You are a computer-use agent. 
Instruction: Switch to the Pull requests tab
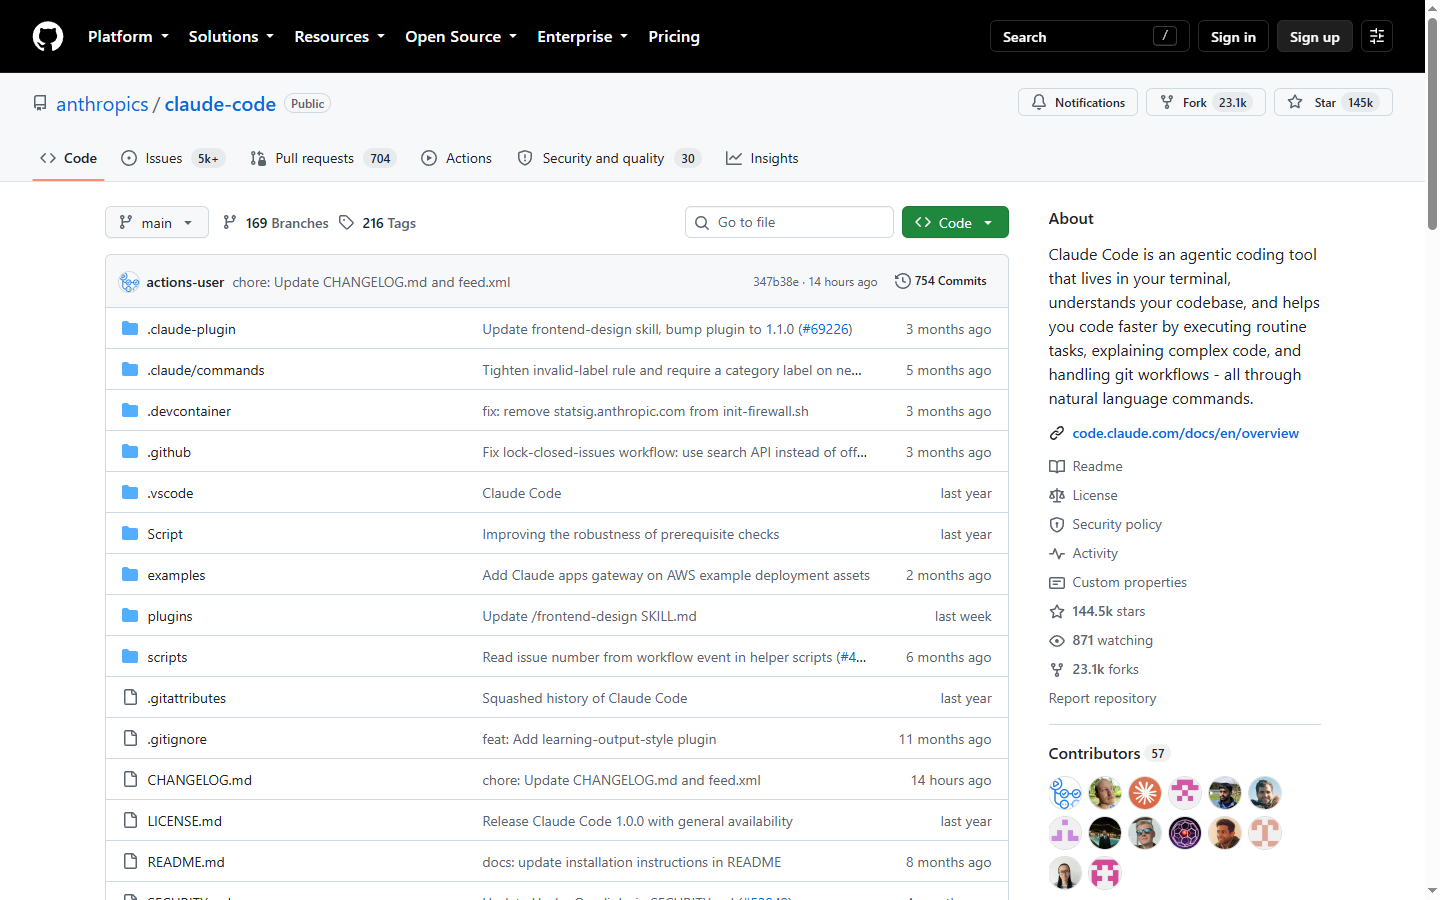323,158
